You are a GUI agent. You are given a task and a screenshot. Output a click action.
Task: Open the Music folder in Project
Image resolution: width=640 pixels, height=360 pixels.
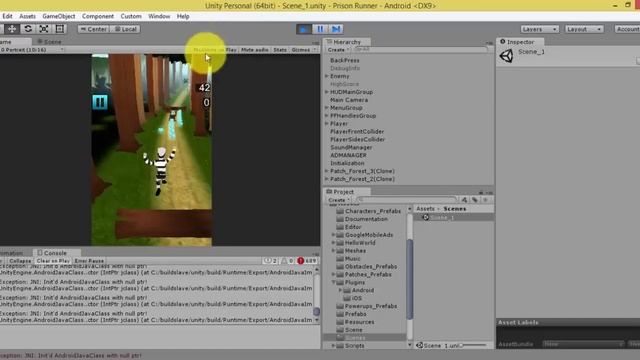pyautogui.click(x=349, y=259)
